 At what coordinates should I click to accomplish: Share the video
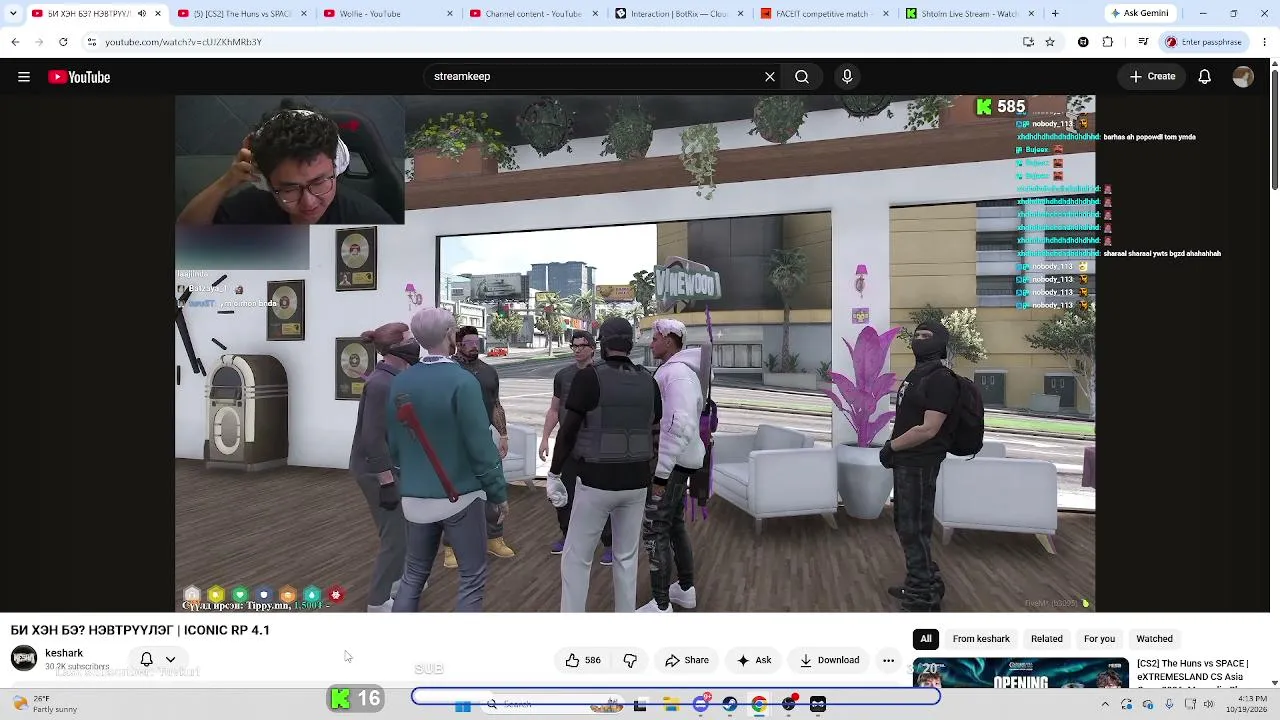(687, 660)
